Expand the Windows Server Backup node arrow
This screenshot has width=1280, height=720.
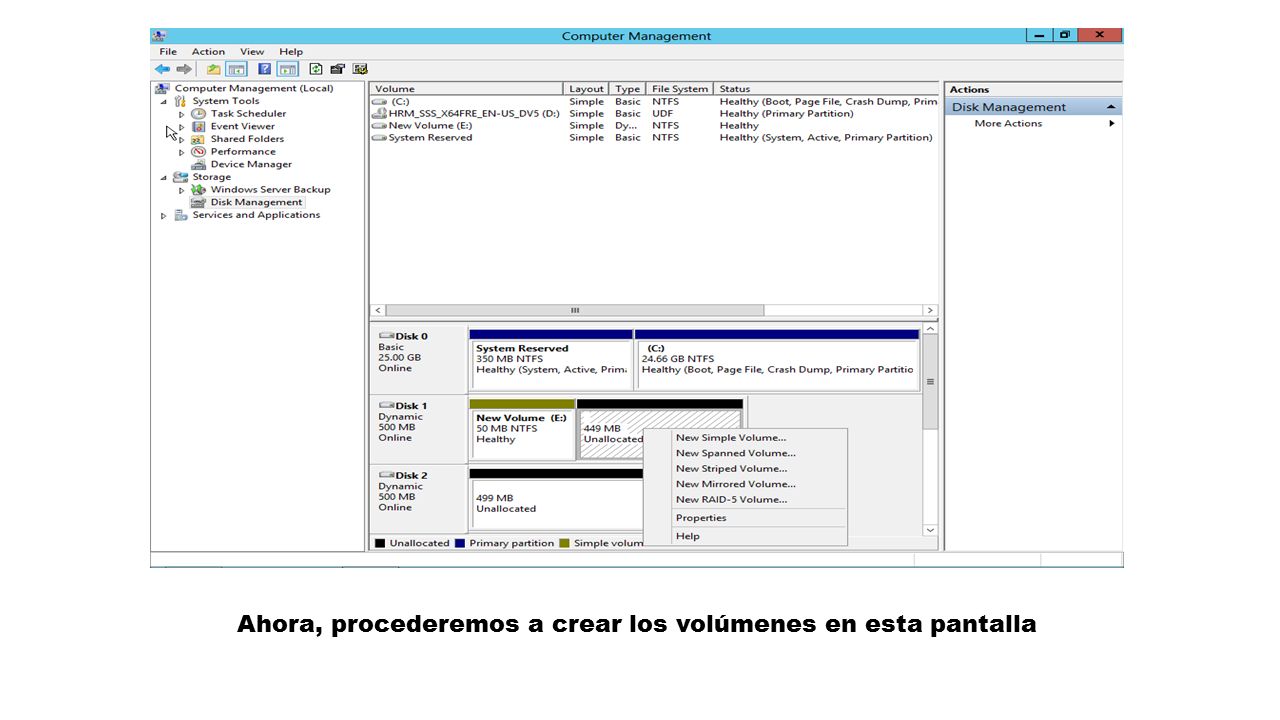tap(182, 190)
